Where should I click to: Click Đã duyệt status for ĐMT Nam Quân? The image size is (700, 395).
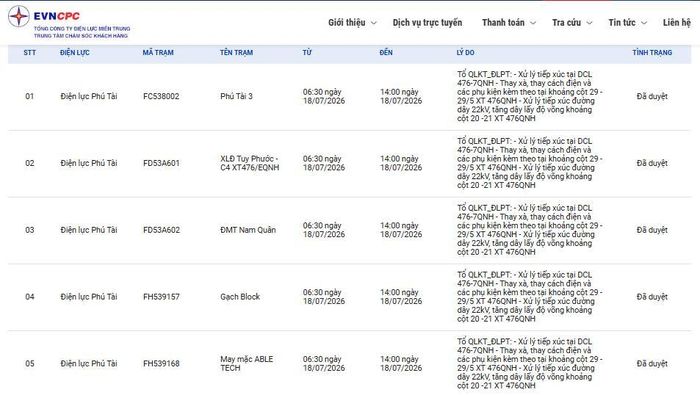click(x=652, y=230)
